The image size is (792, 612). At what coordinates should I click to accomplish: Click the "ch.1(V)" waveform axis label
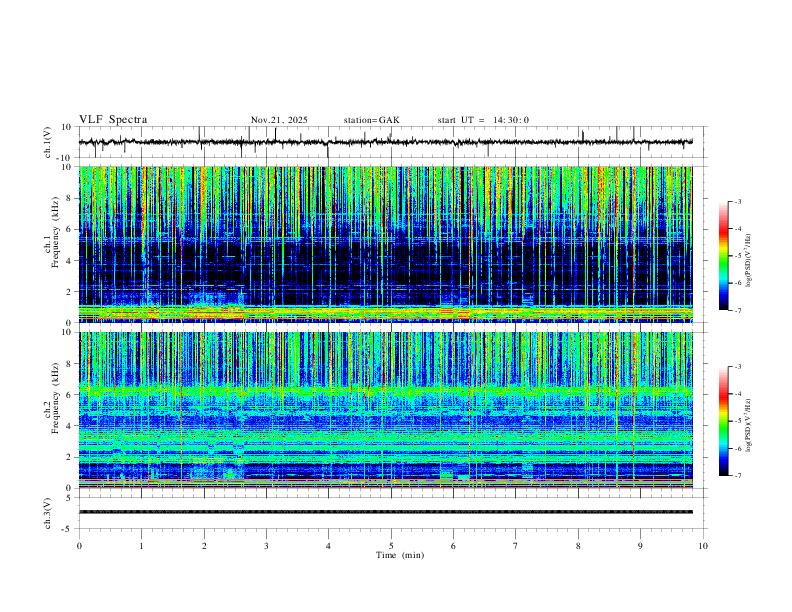click(48, 142)
